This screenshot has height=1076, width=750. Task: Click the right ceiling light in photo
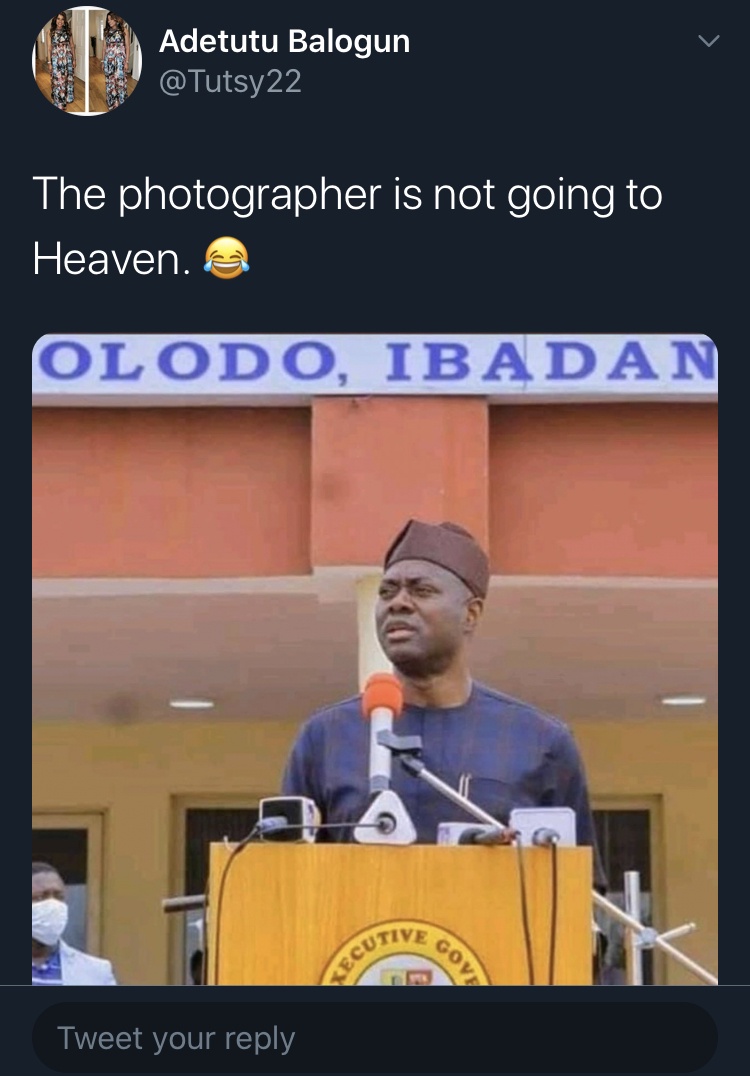683,701
